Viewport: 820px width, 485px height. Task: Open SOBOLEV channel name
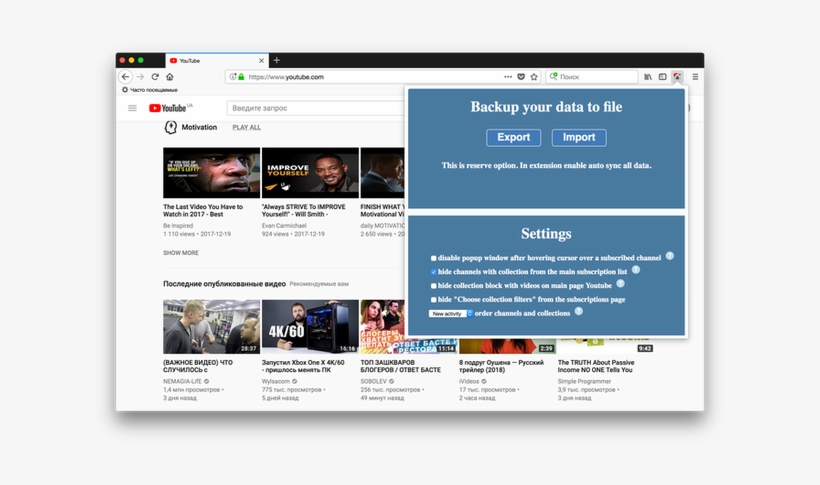click(373, 381)
